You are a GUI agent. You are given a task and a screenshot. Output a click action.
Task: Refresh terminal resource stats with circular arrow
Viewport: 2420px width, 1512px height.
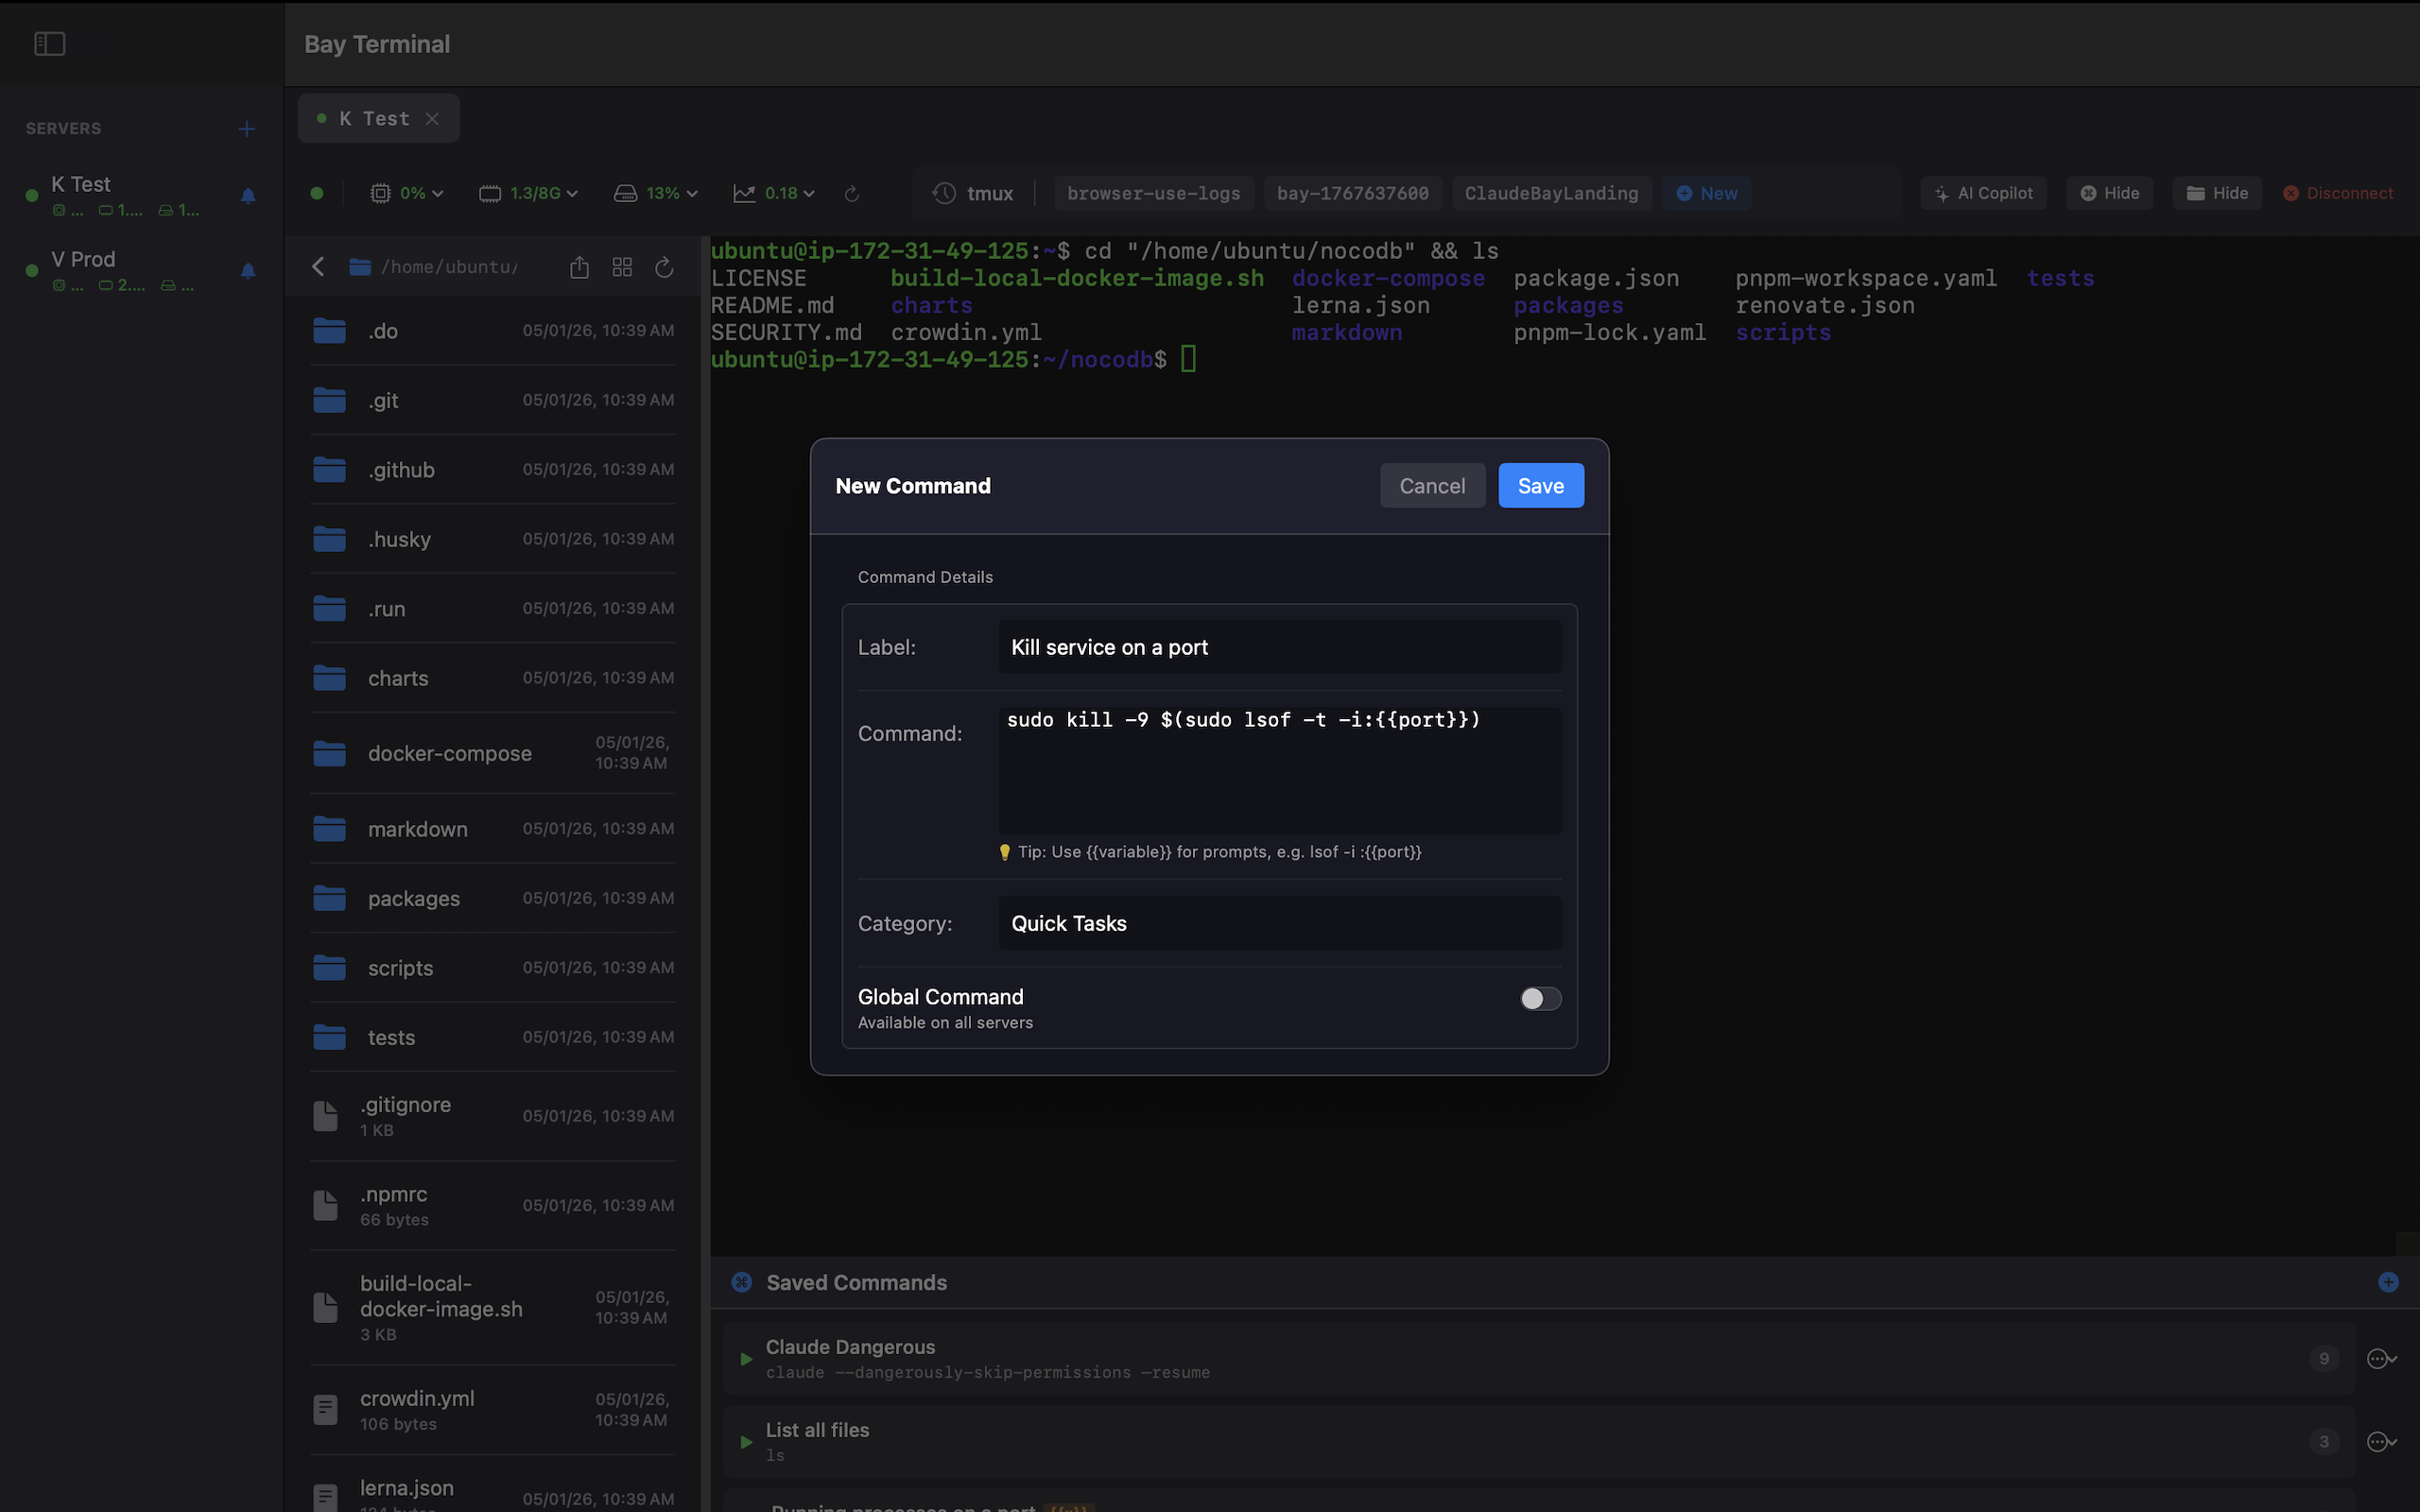click(851, 194)
